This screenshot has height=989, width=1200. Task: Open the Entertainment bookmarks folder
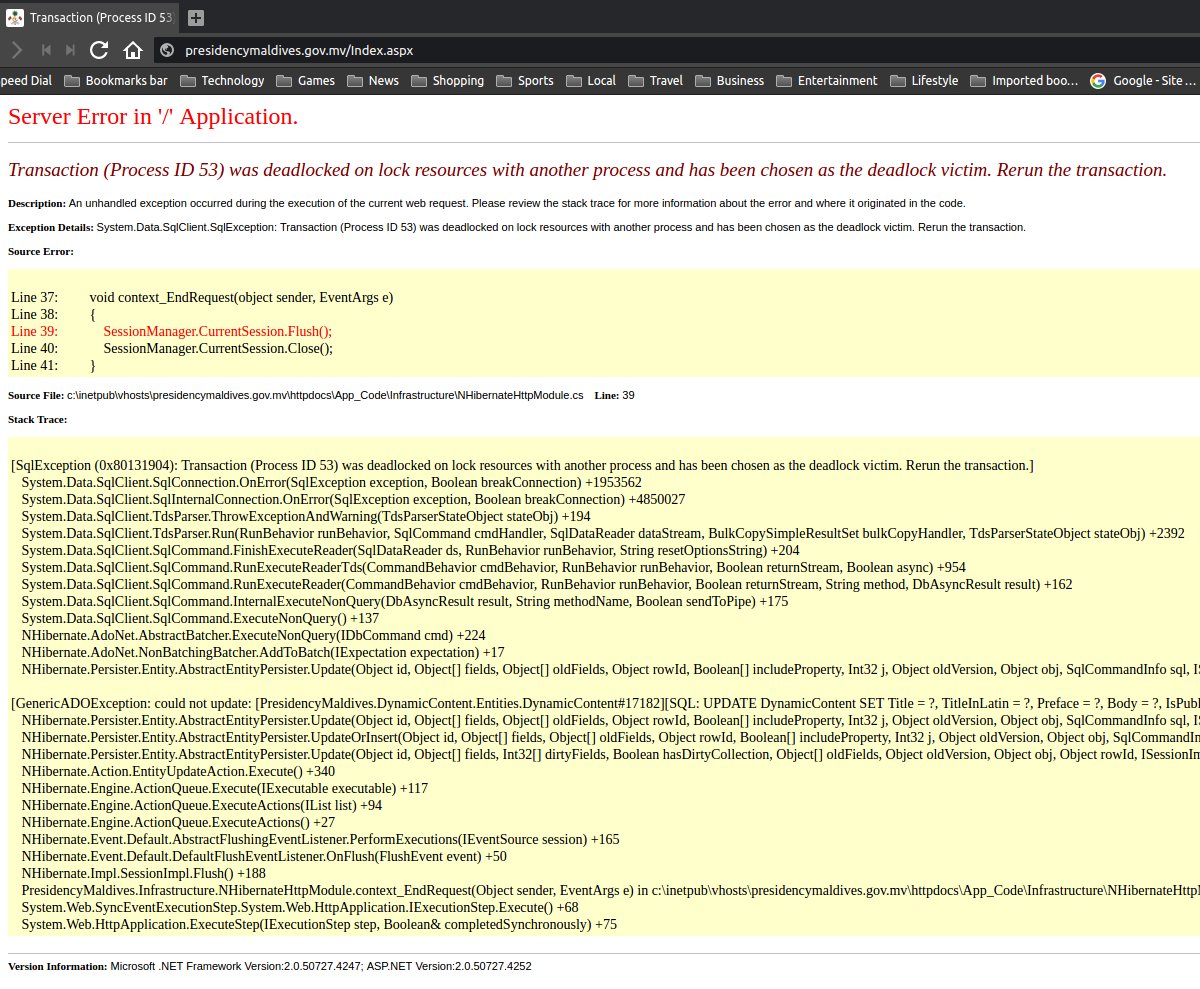point(827,81)
